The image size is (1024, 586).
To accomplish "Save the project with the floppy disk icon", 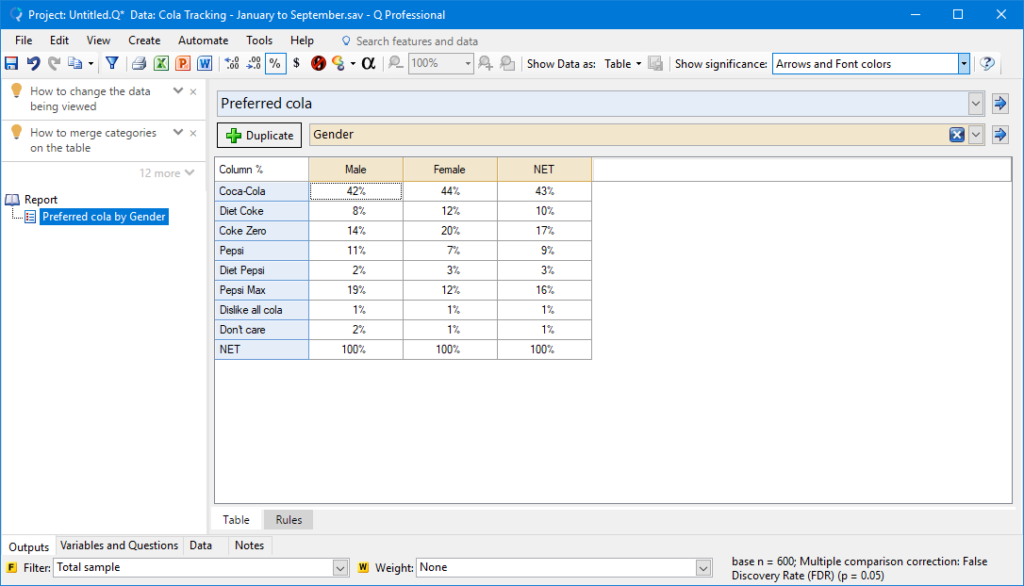I will [12, 63].
